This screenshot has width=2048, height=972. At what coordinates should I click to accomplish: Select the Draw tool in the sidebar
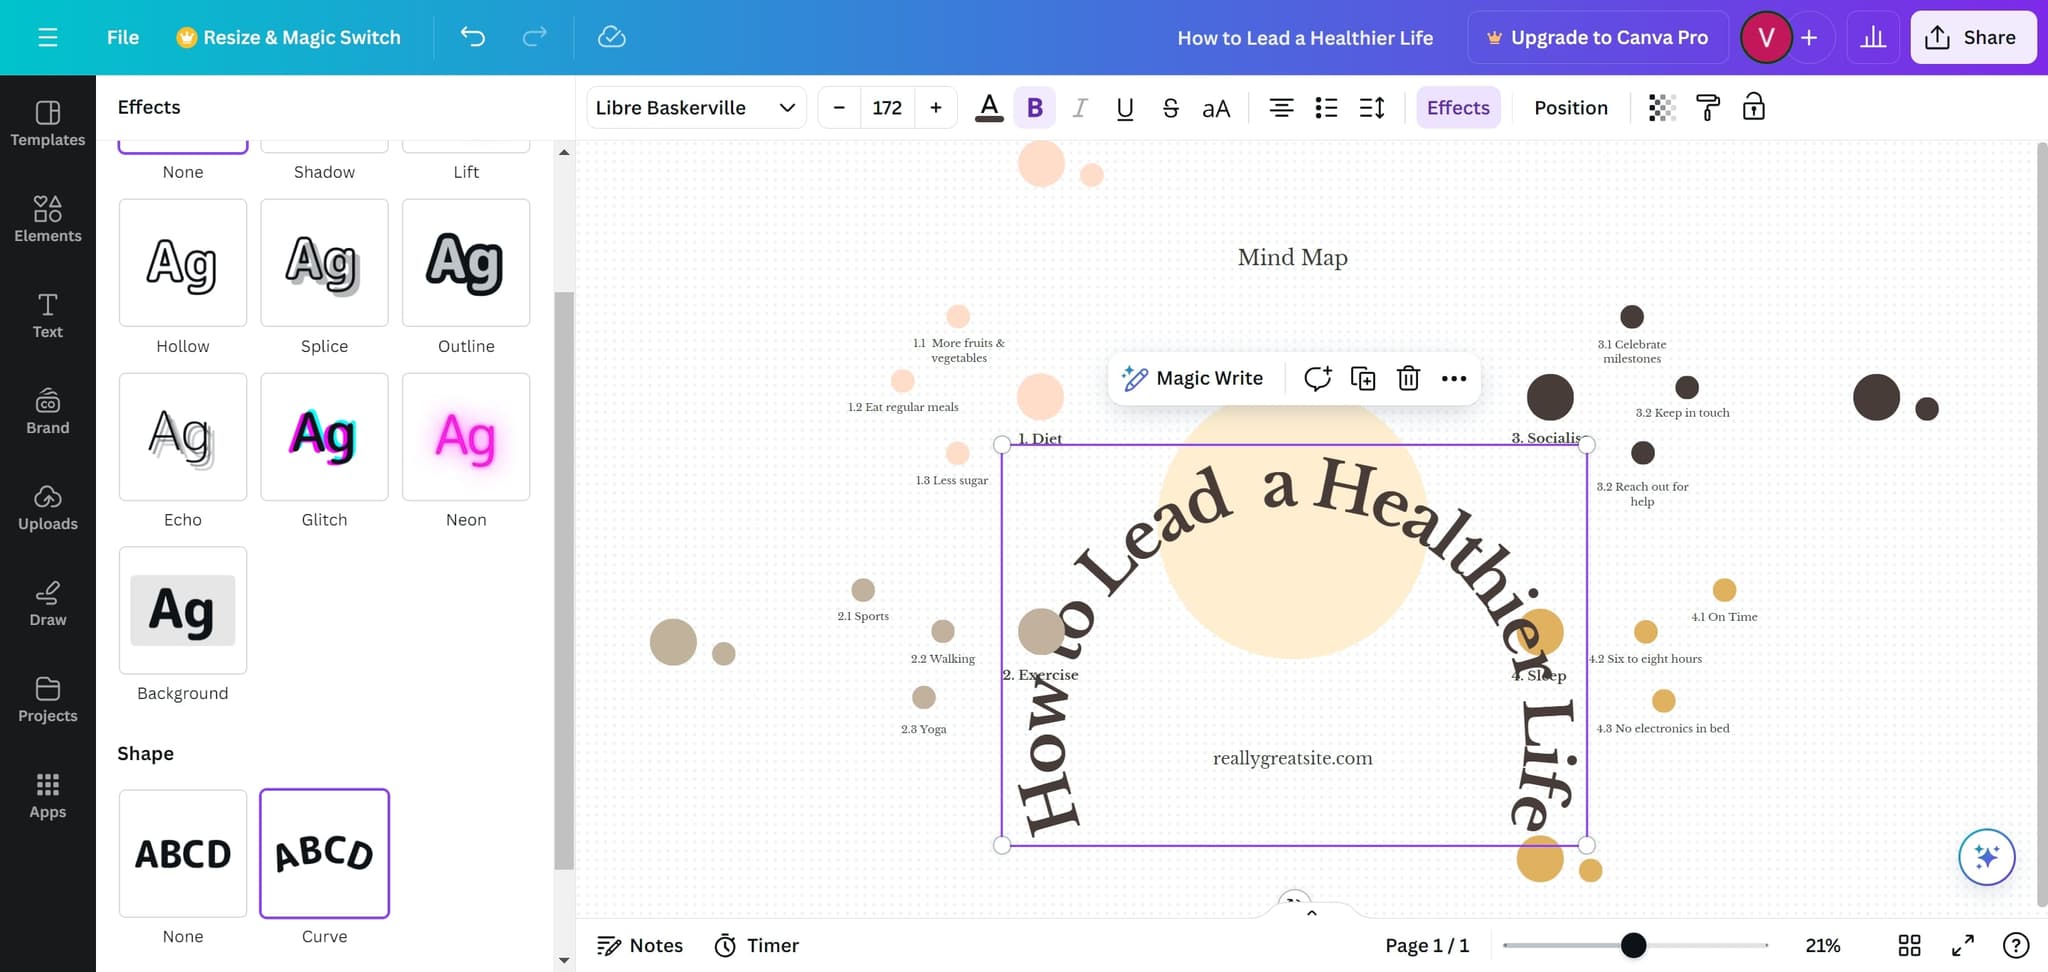(47, 603)
